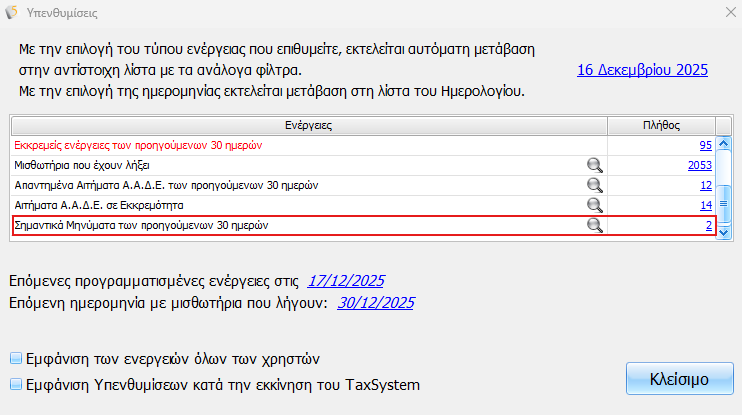The width and height of the screenshot is (742, 415).
Task: Click the count link 14 for pending requests
Action: click(705, 206)
